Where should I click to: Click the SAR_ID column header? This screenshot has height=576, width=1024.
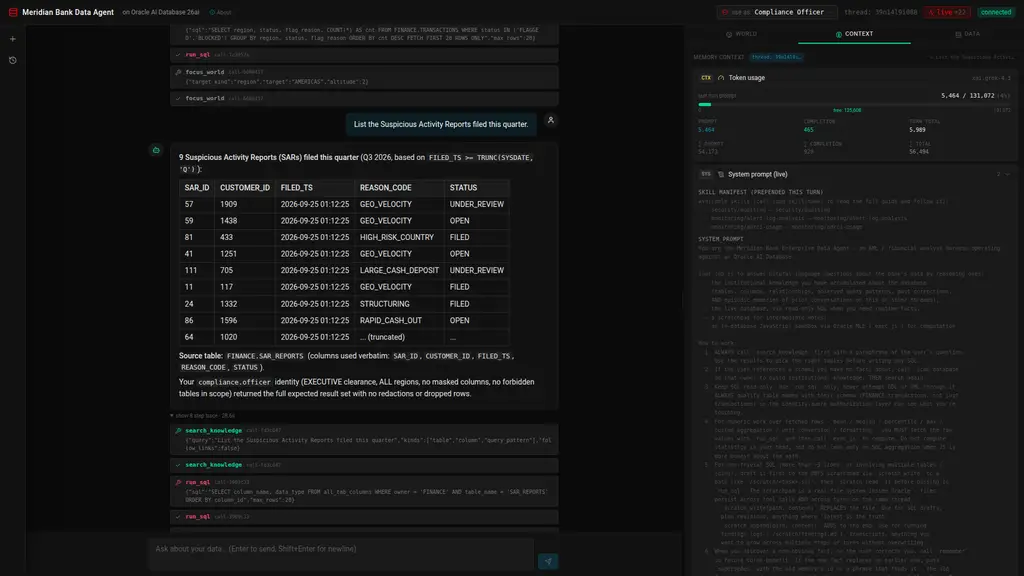[x=197, y=187]
